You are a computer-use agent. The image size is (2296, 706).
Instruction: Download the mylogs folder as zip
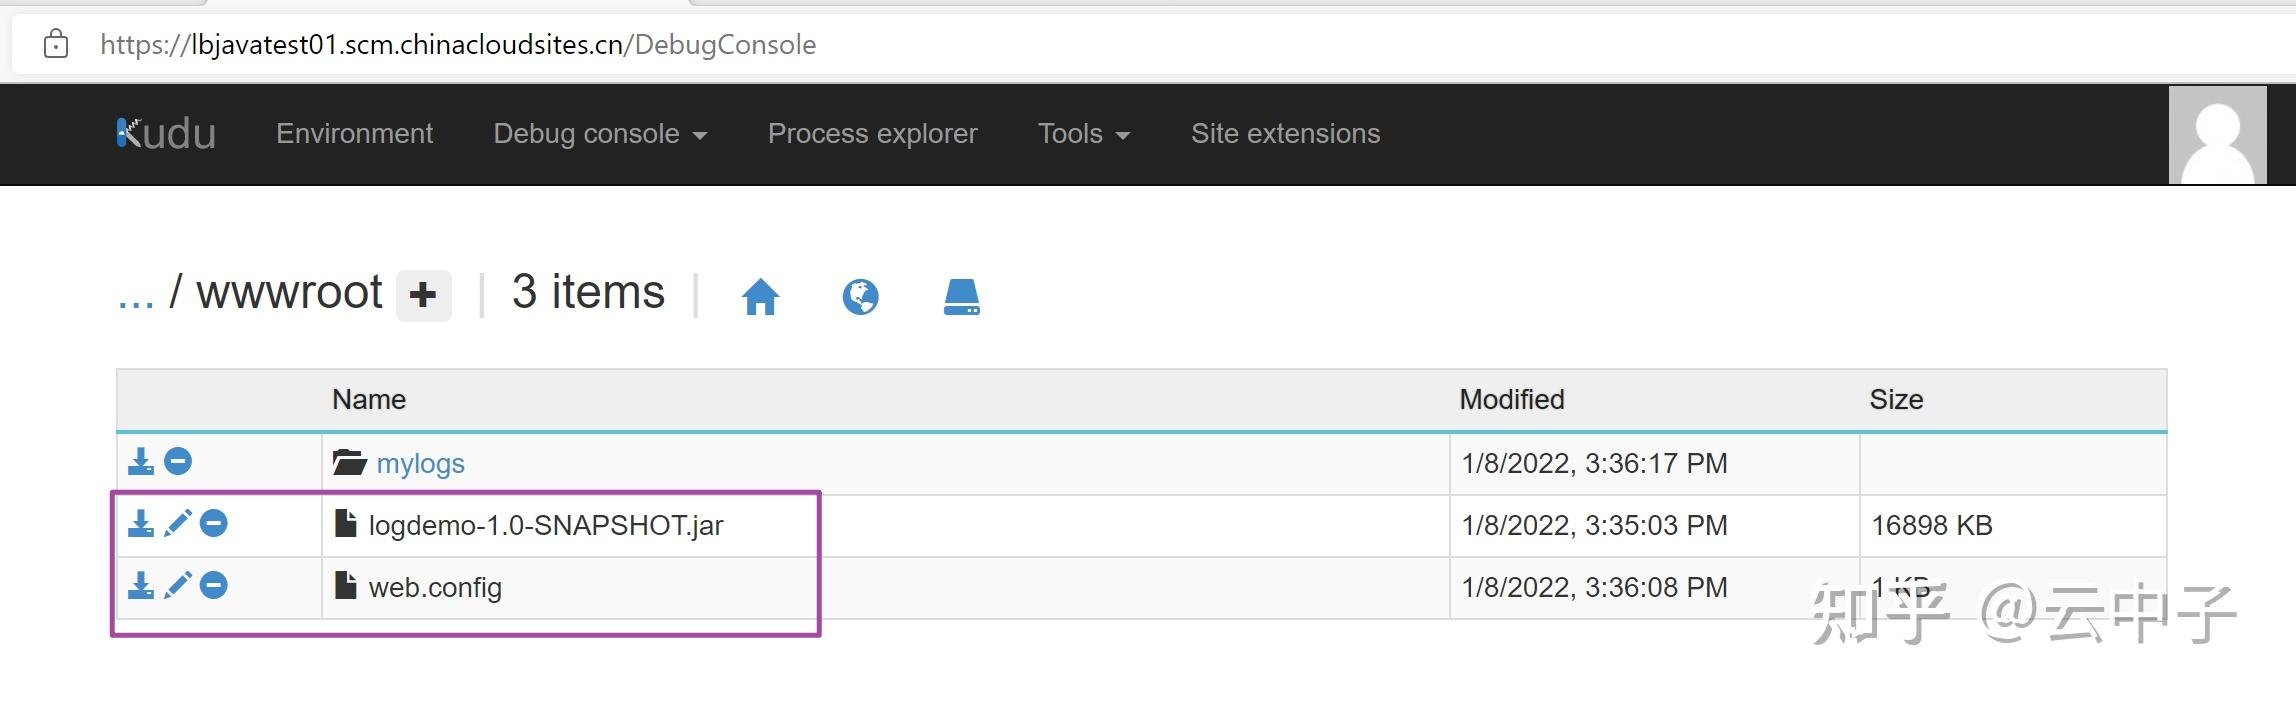[141, 462]
